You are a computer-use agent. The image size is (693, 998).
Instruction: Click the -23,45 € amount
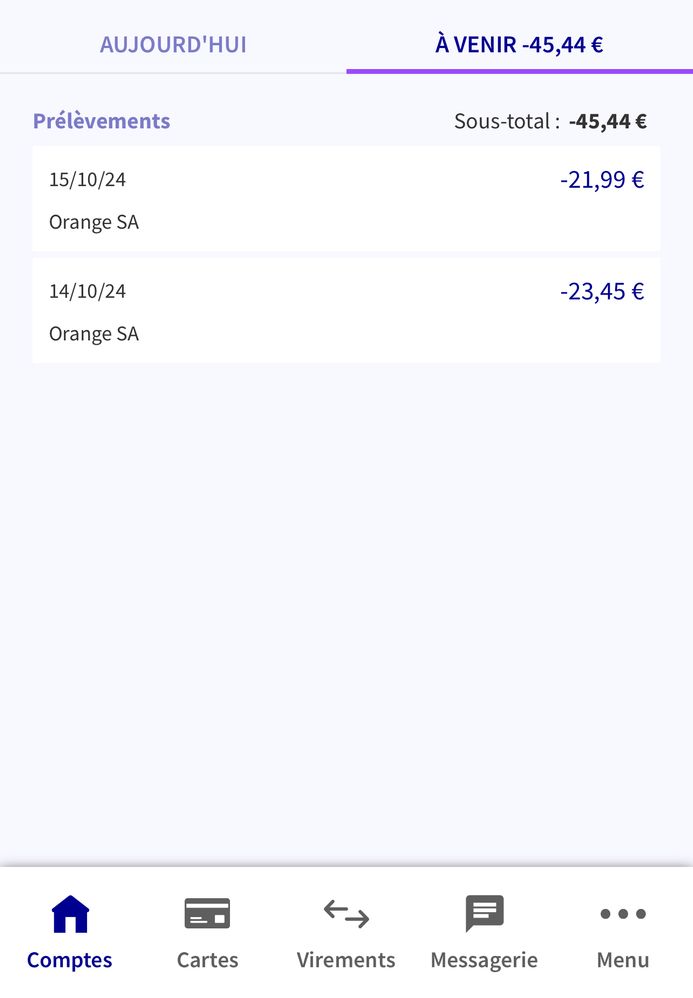(602, 292)
